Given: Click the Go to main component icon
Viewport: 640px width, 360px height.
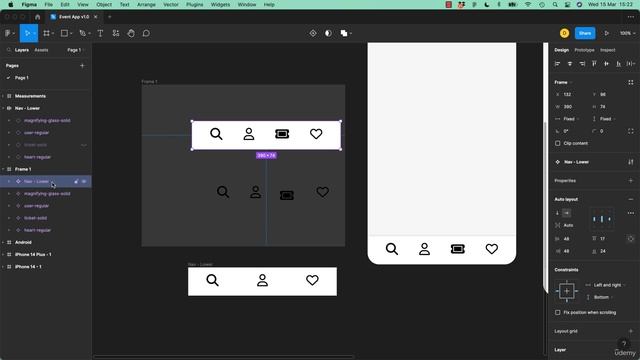Looking at the screenshot, I should pos(631,162).
